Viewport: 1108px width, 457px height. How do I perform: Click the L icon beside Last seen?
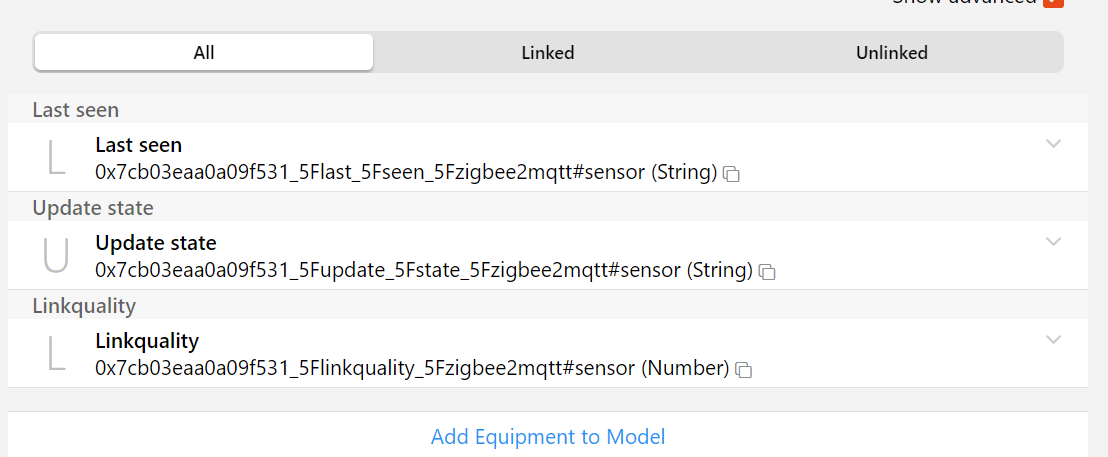click(x=56, y=158)
